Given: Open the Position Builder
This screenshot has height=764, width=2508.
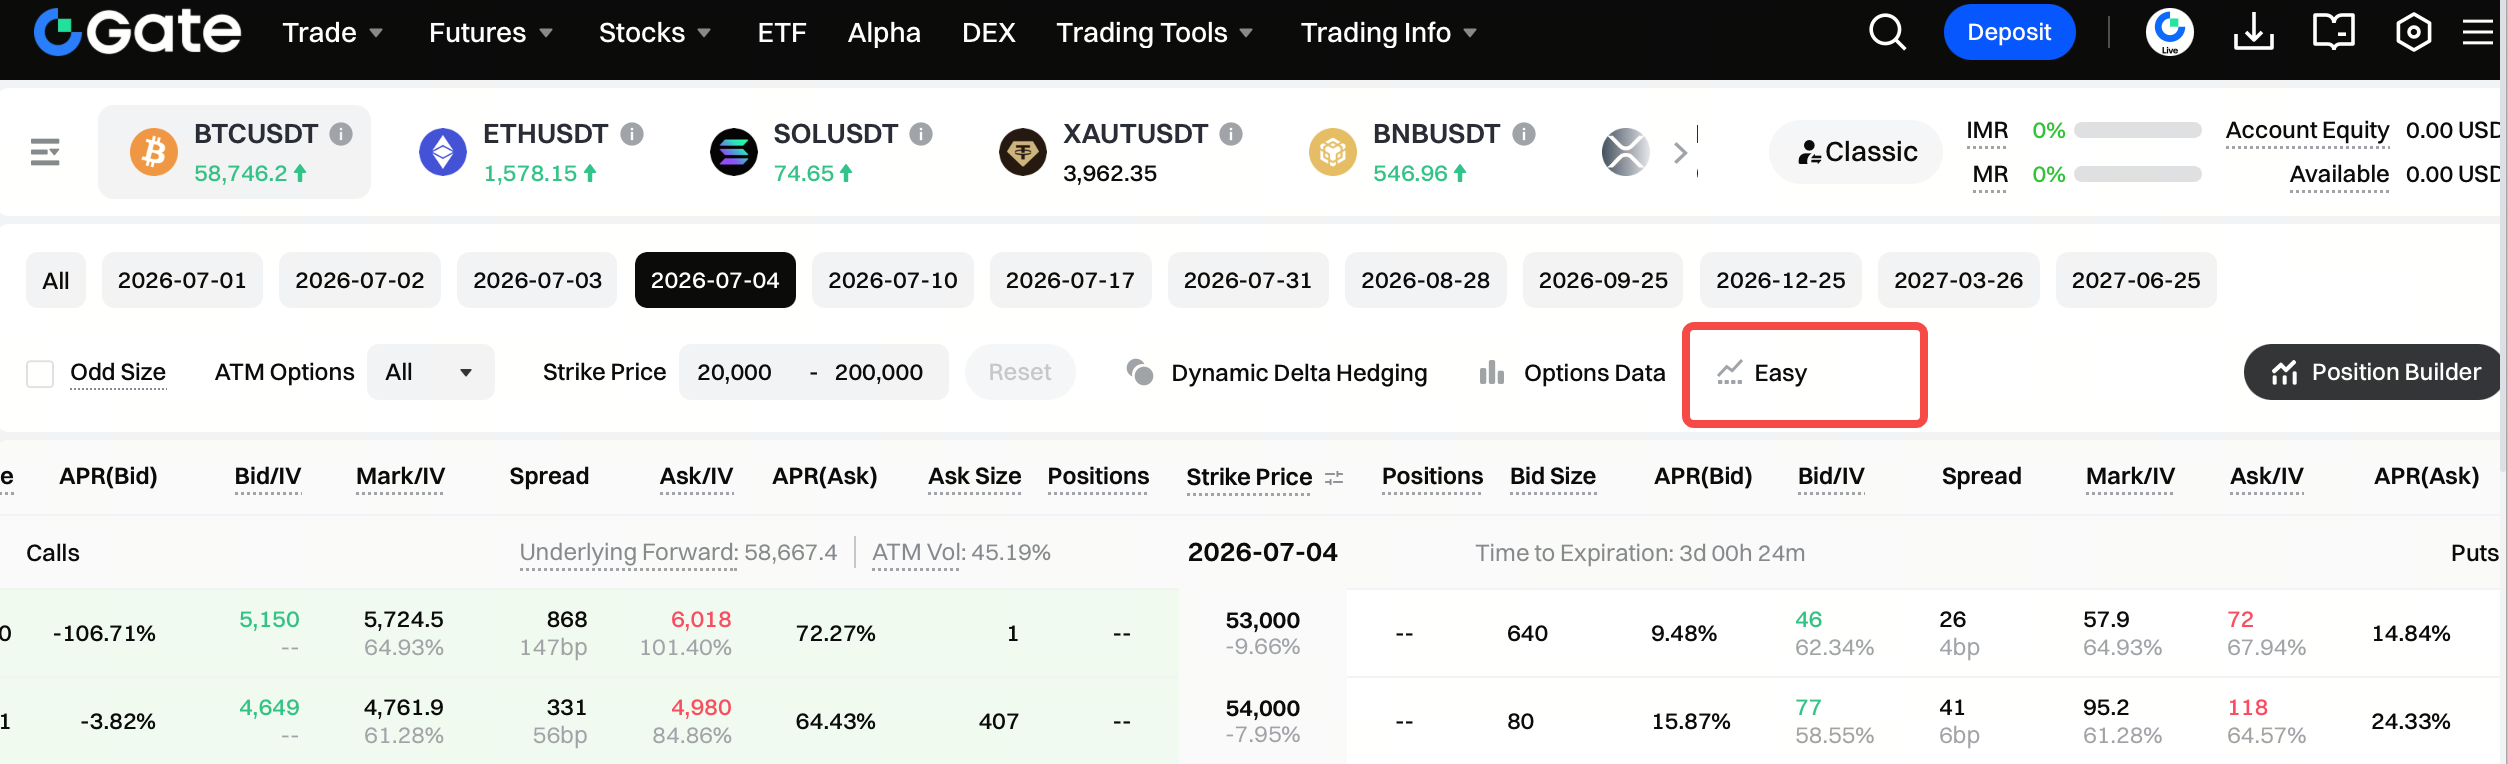Looking at the screenshot, I should click(x=2375, y=372).
